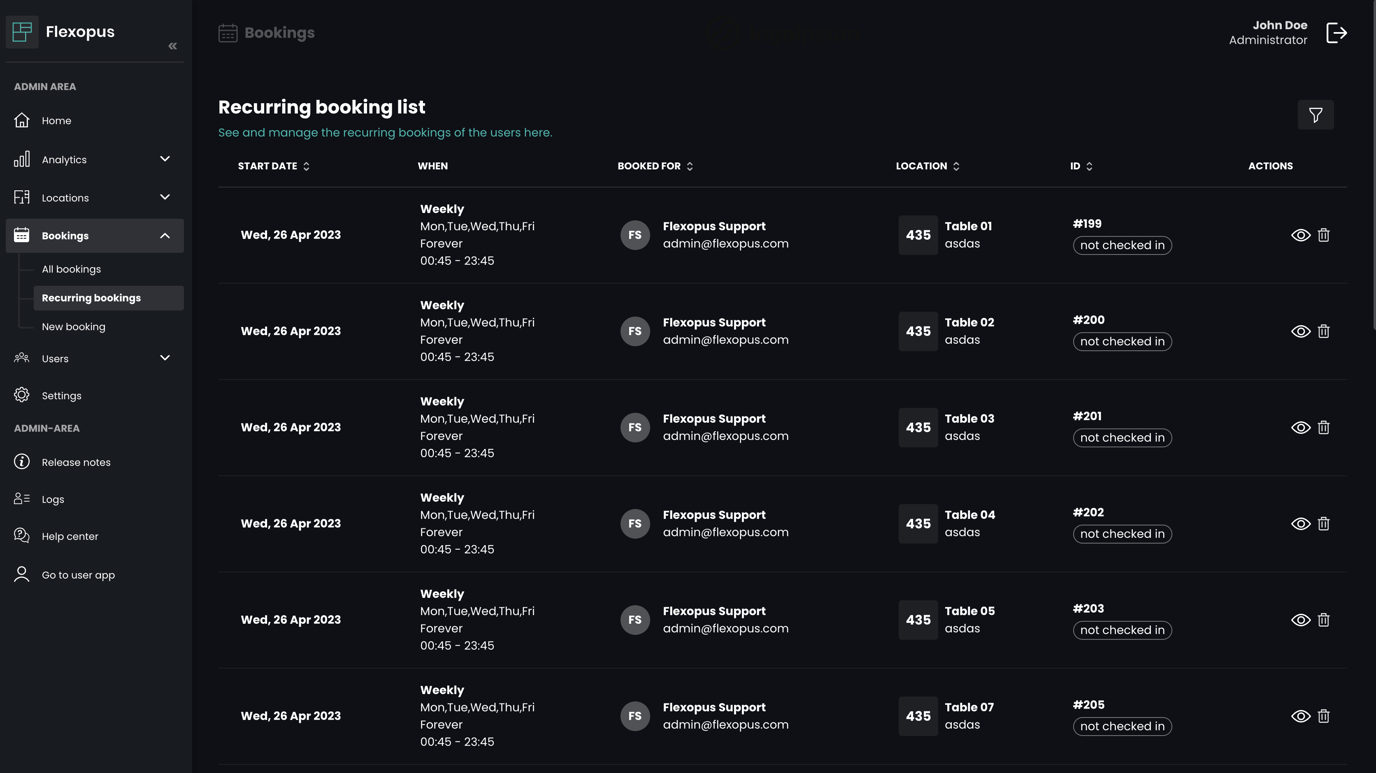Screen dimensions: 1376x773
Task: Go to user app link
Action: pyautogui.click(x=78, y=575)
